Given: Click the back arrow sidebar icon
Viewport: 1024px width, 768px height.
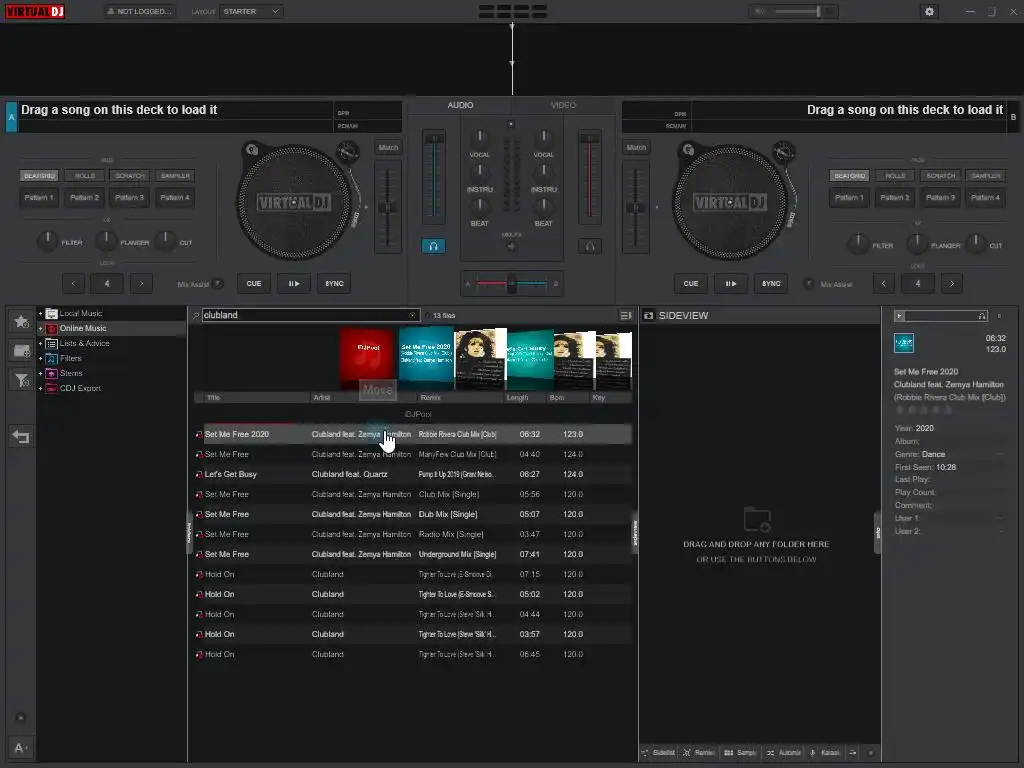Looking at the screenshot, I should point(21,436).
